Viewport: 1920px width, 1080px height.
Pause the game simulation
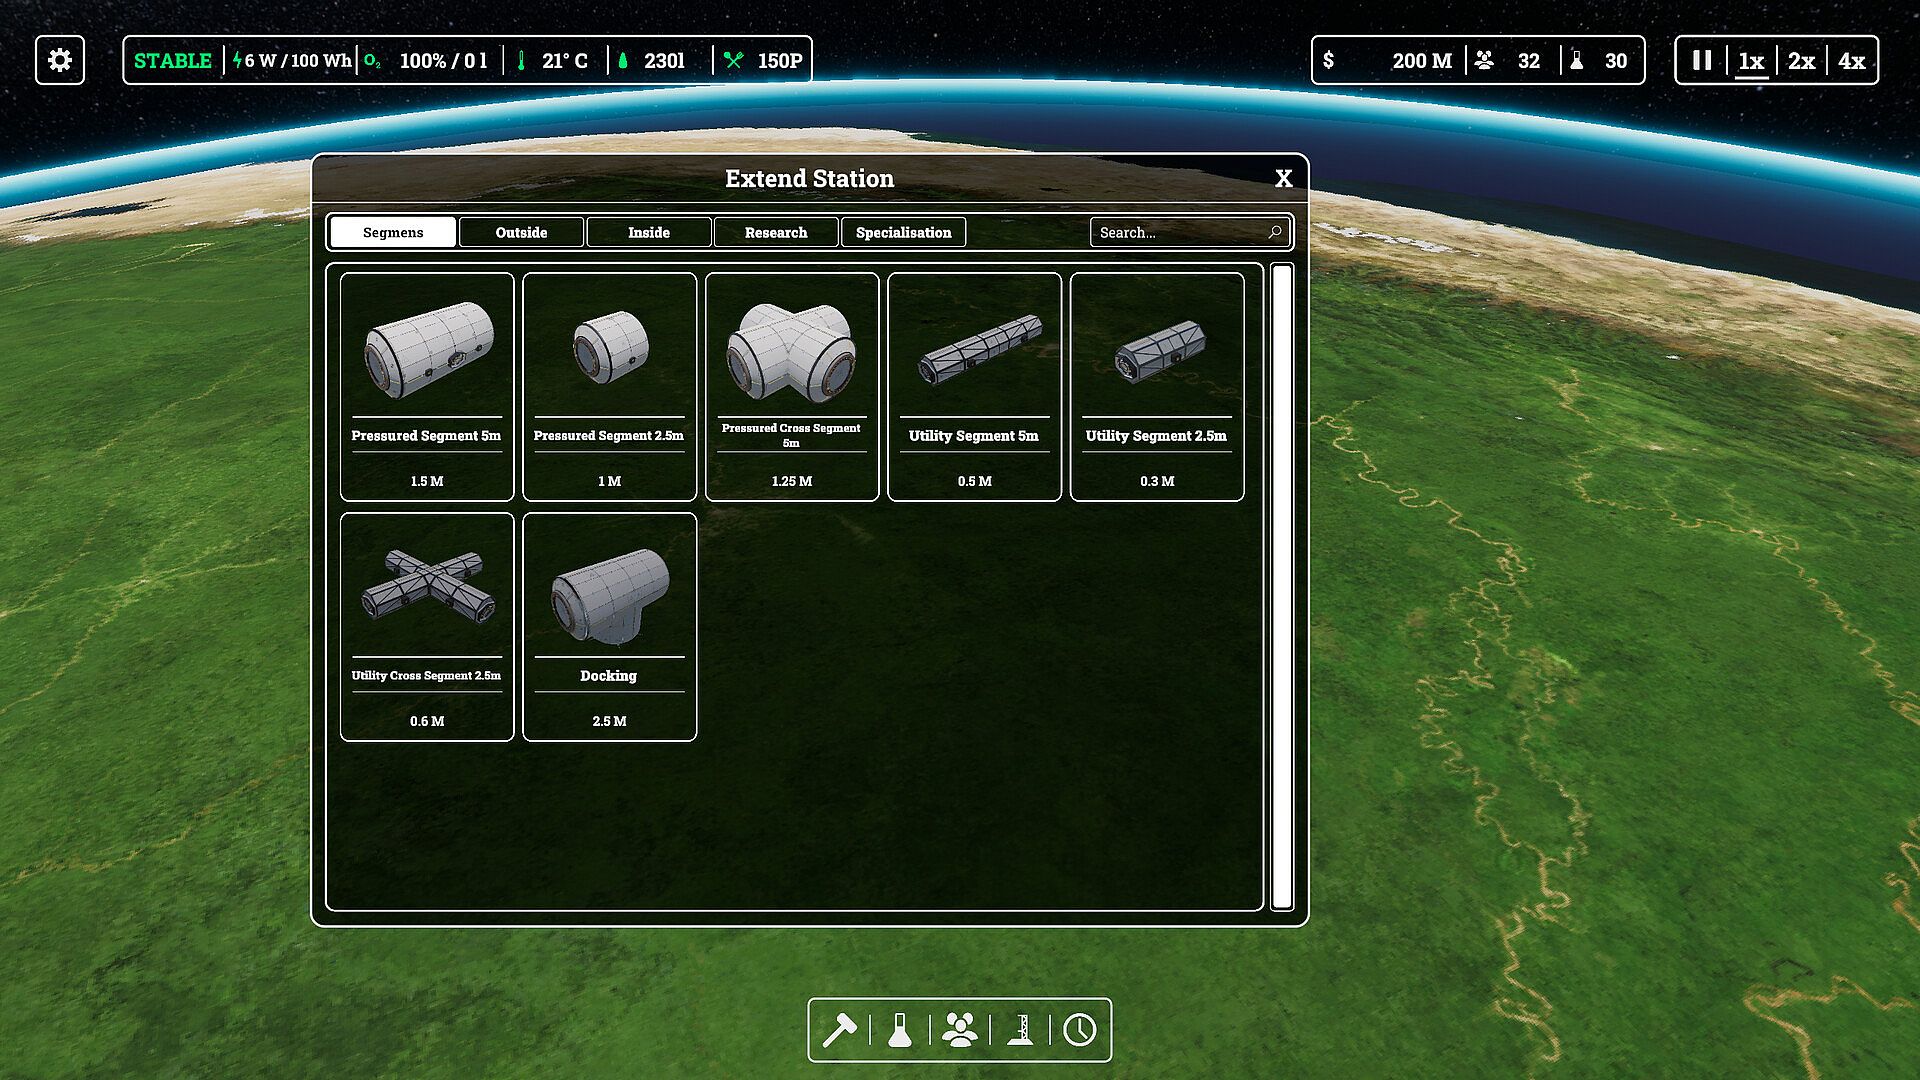pos(1702,60)
